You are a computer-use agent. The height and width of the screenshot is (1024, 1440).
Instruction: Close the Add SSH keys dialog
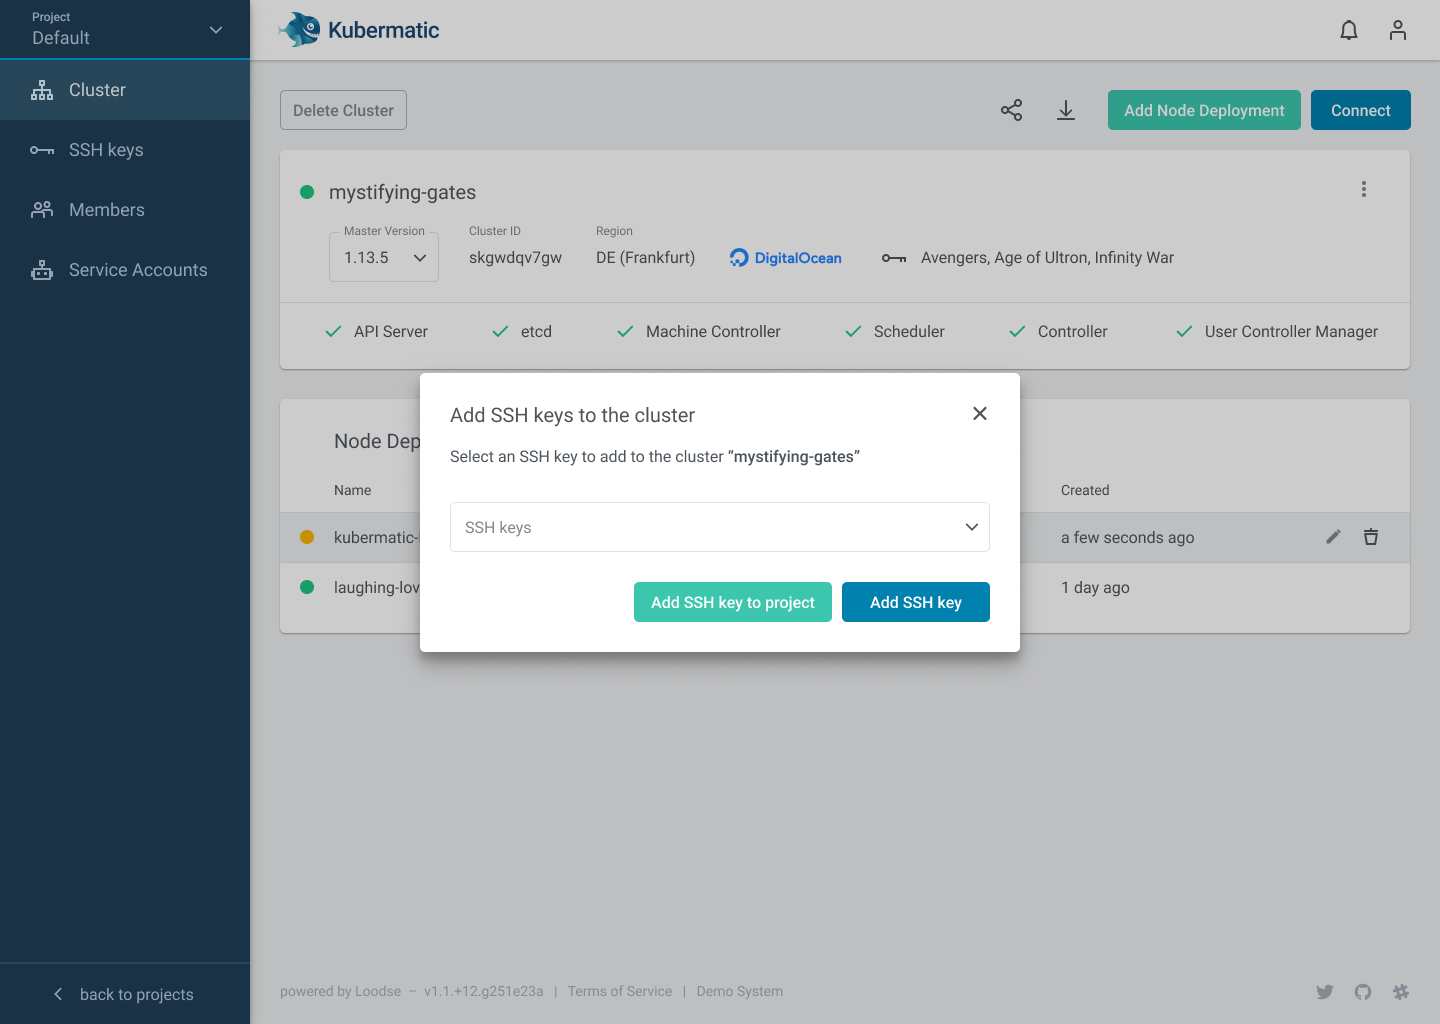979,413
